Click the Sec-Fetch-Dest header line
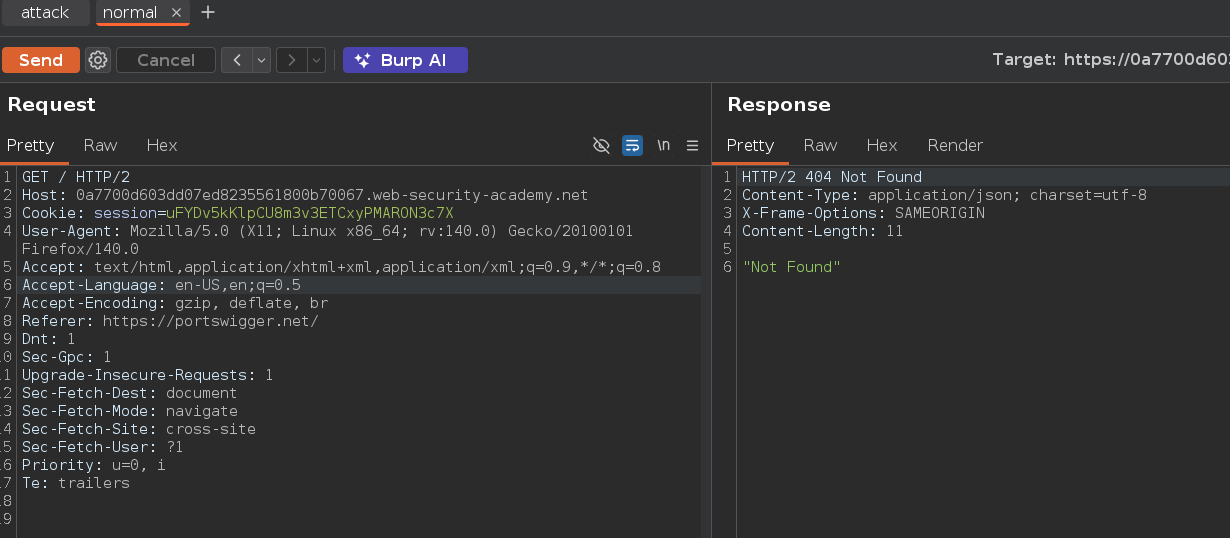The image size is (1230, 538). tap(130, 393)
